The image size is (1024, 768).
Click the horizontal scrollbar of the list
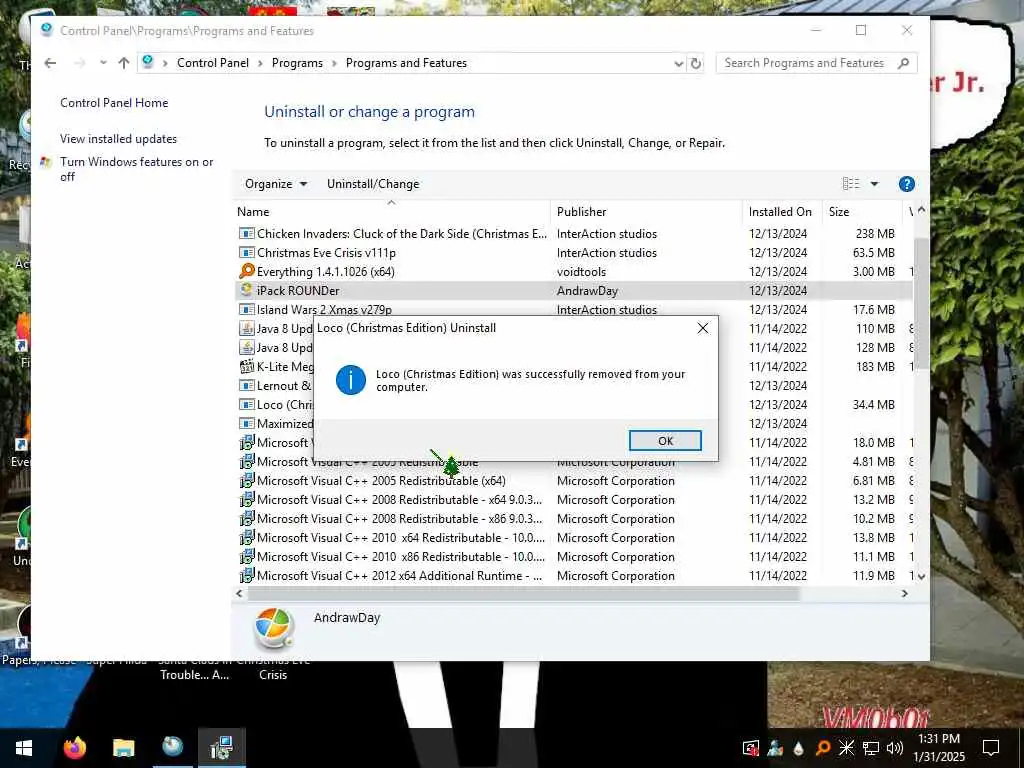pyautogui.click(x=522, y=594)
